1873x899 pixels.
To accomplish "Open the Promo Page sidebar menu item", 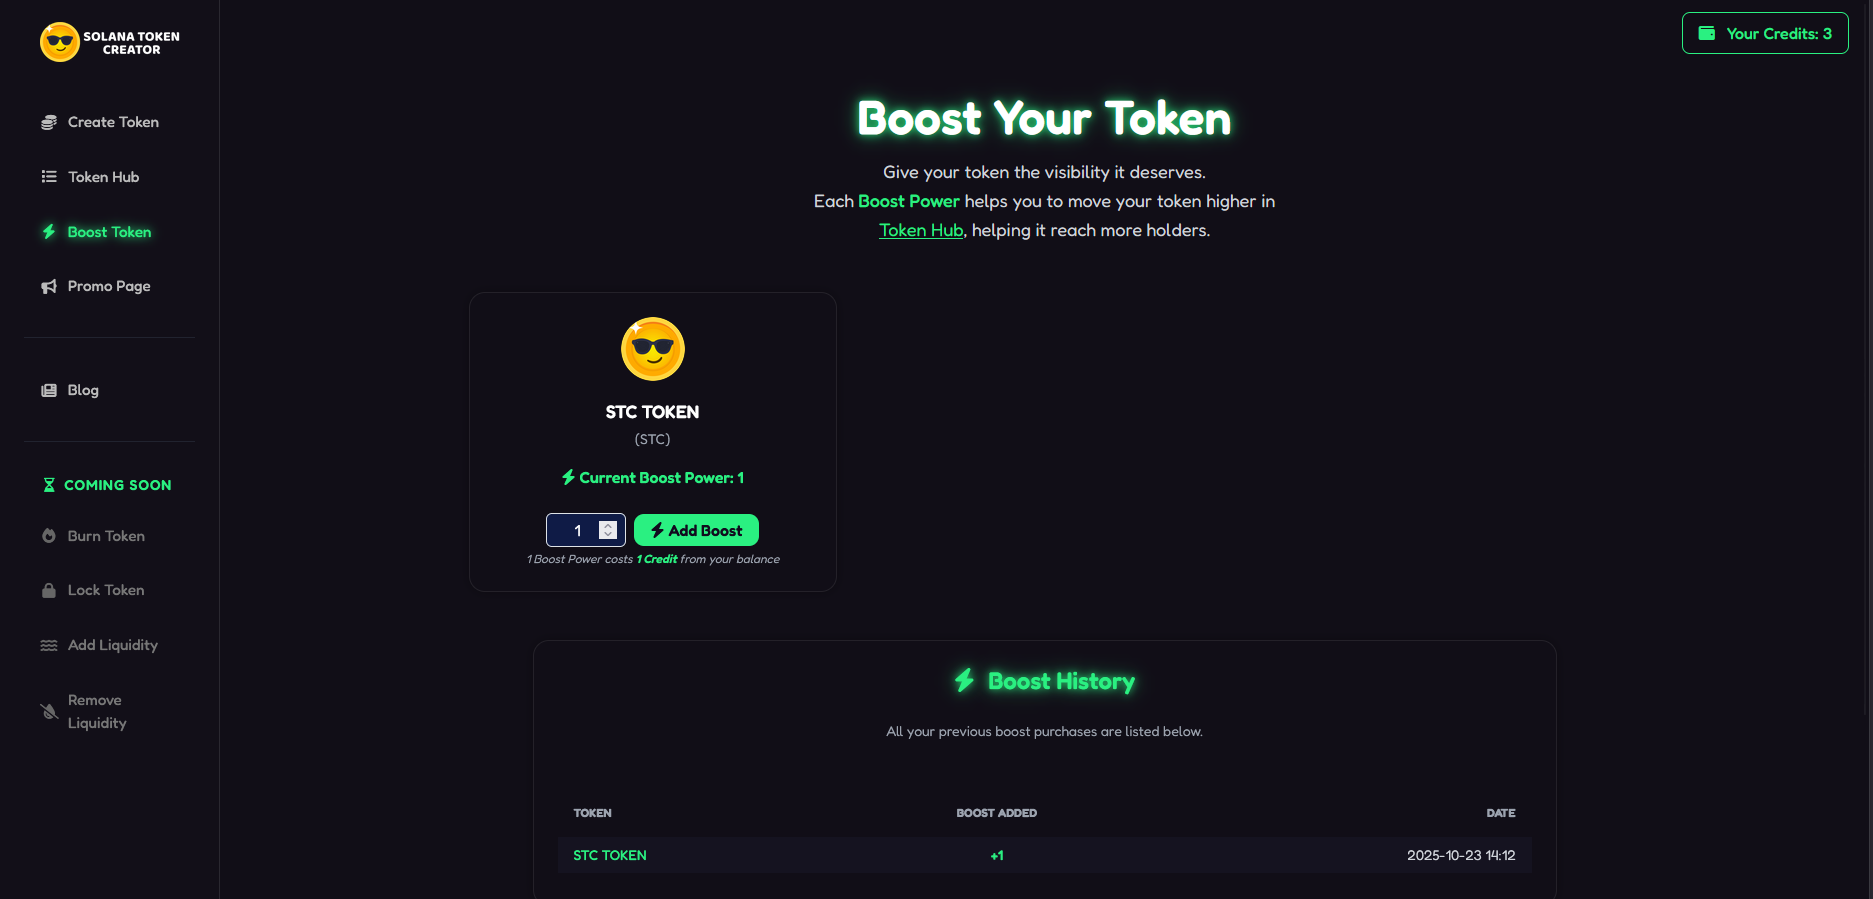I will (x=109, y=286).
